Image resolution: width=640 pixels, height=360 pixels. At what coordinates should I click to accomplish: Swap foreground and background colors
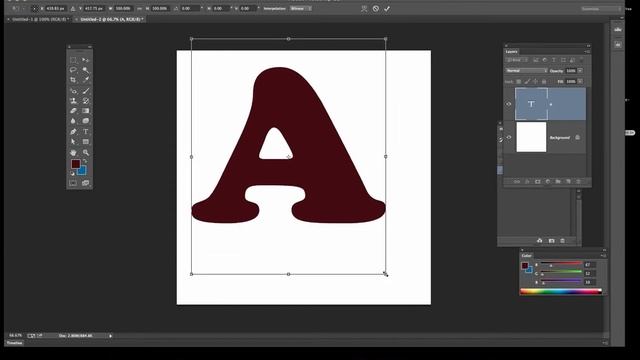pos(85,161)
